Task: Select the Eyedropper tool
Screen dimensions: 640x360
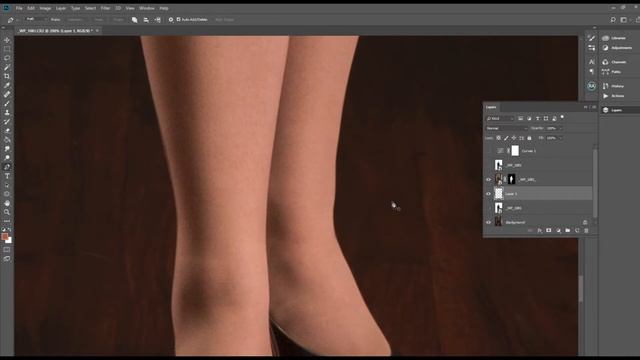Action: point(7,85)
